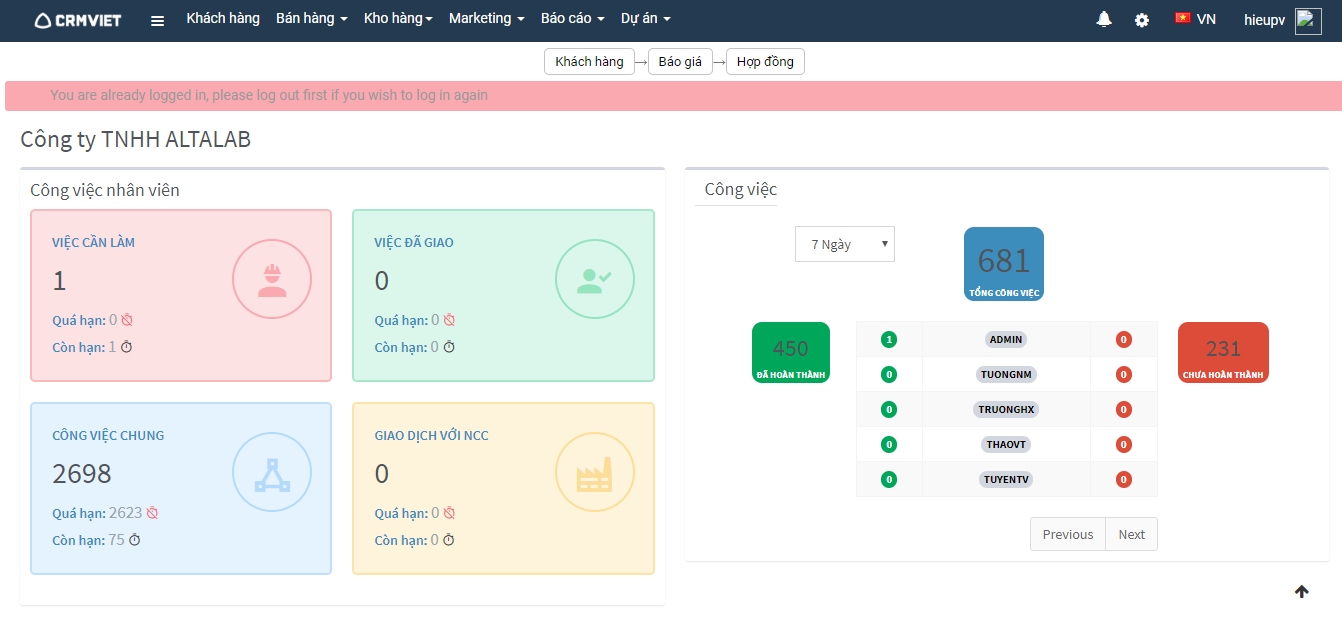This screenshot has width=1342, height=622.
Task: Toggle the hamburger sidebar menu
Action: click(x=157, y=20)
